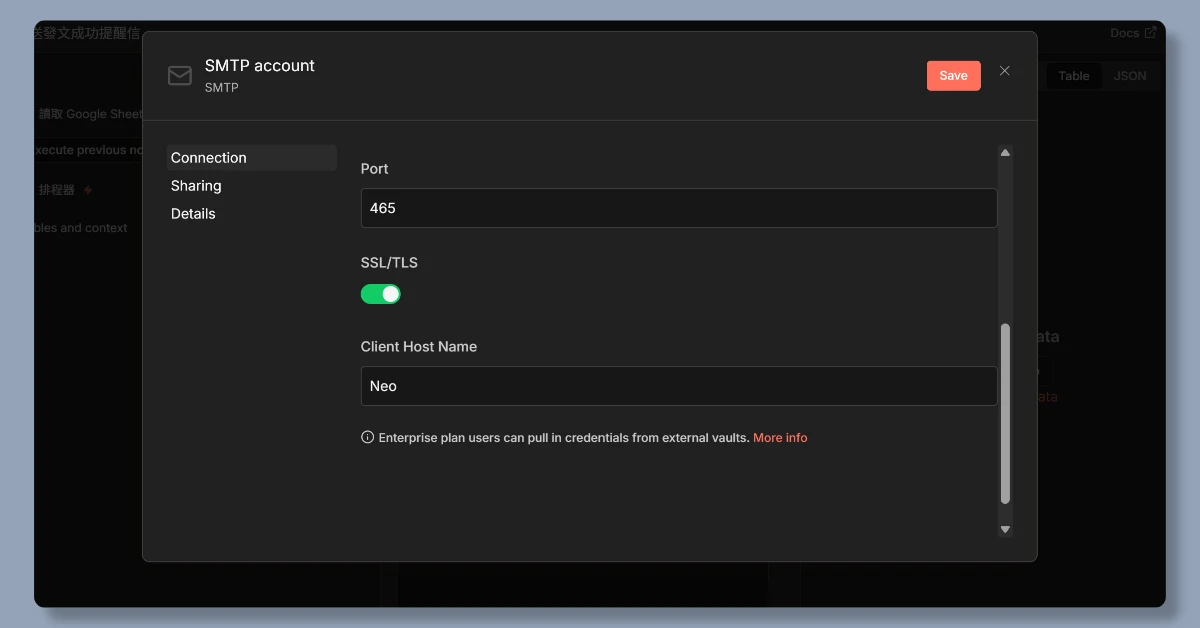Open Docs link in background window
The width and height of the screenshot is (1200, 628).
(x=1133, y=33)
